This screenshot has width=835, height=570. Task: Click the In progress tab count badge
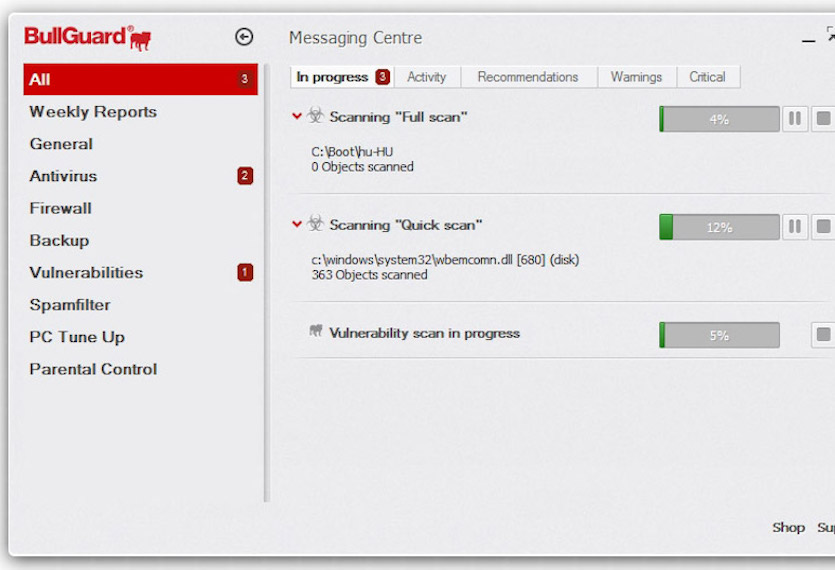(382, 77)
